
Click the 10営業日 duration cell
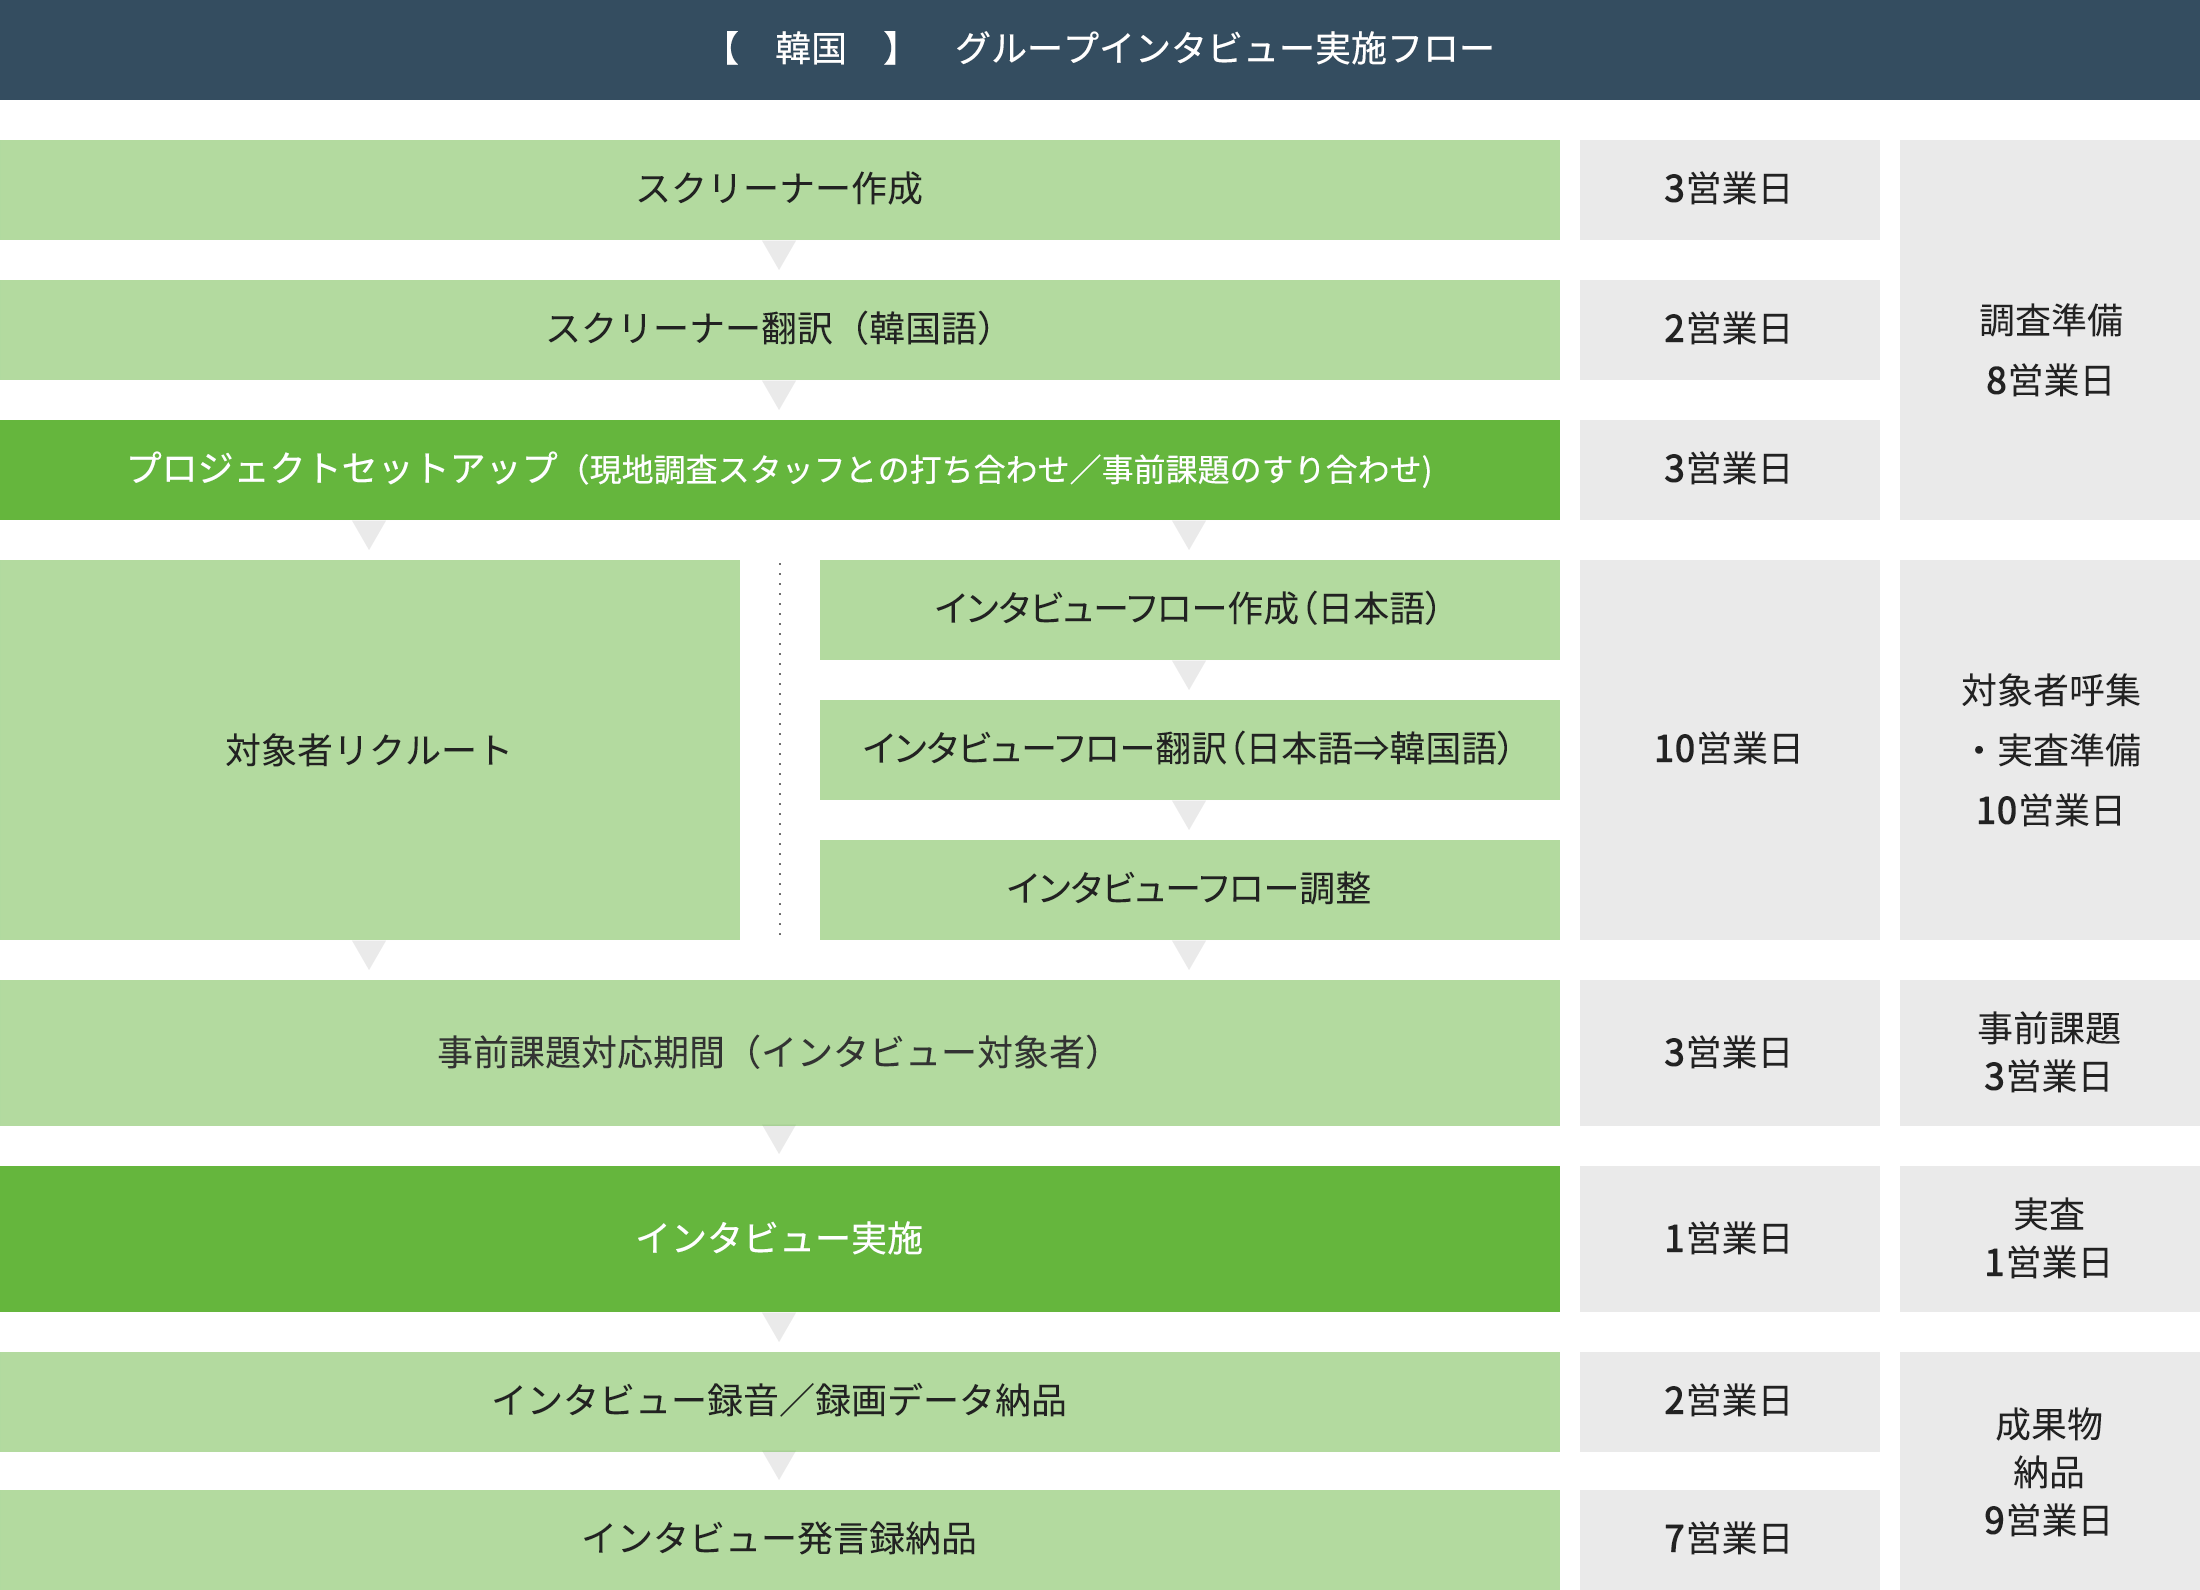(1729, 749)
